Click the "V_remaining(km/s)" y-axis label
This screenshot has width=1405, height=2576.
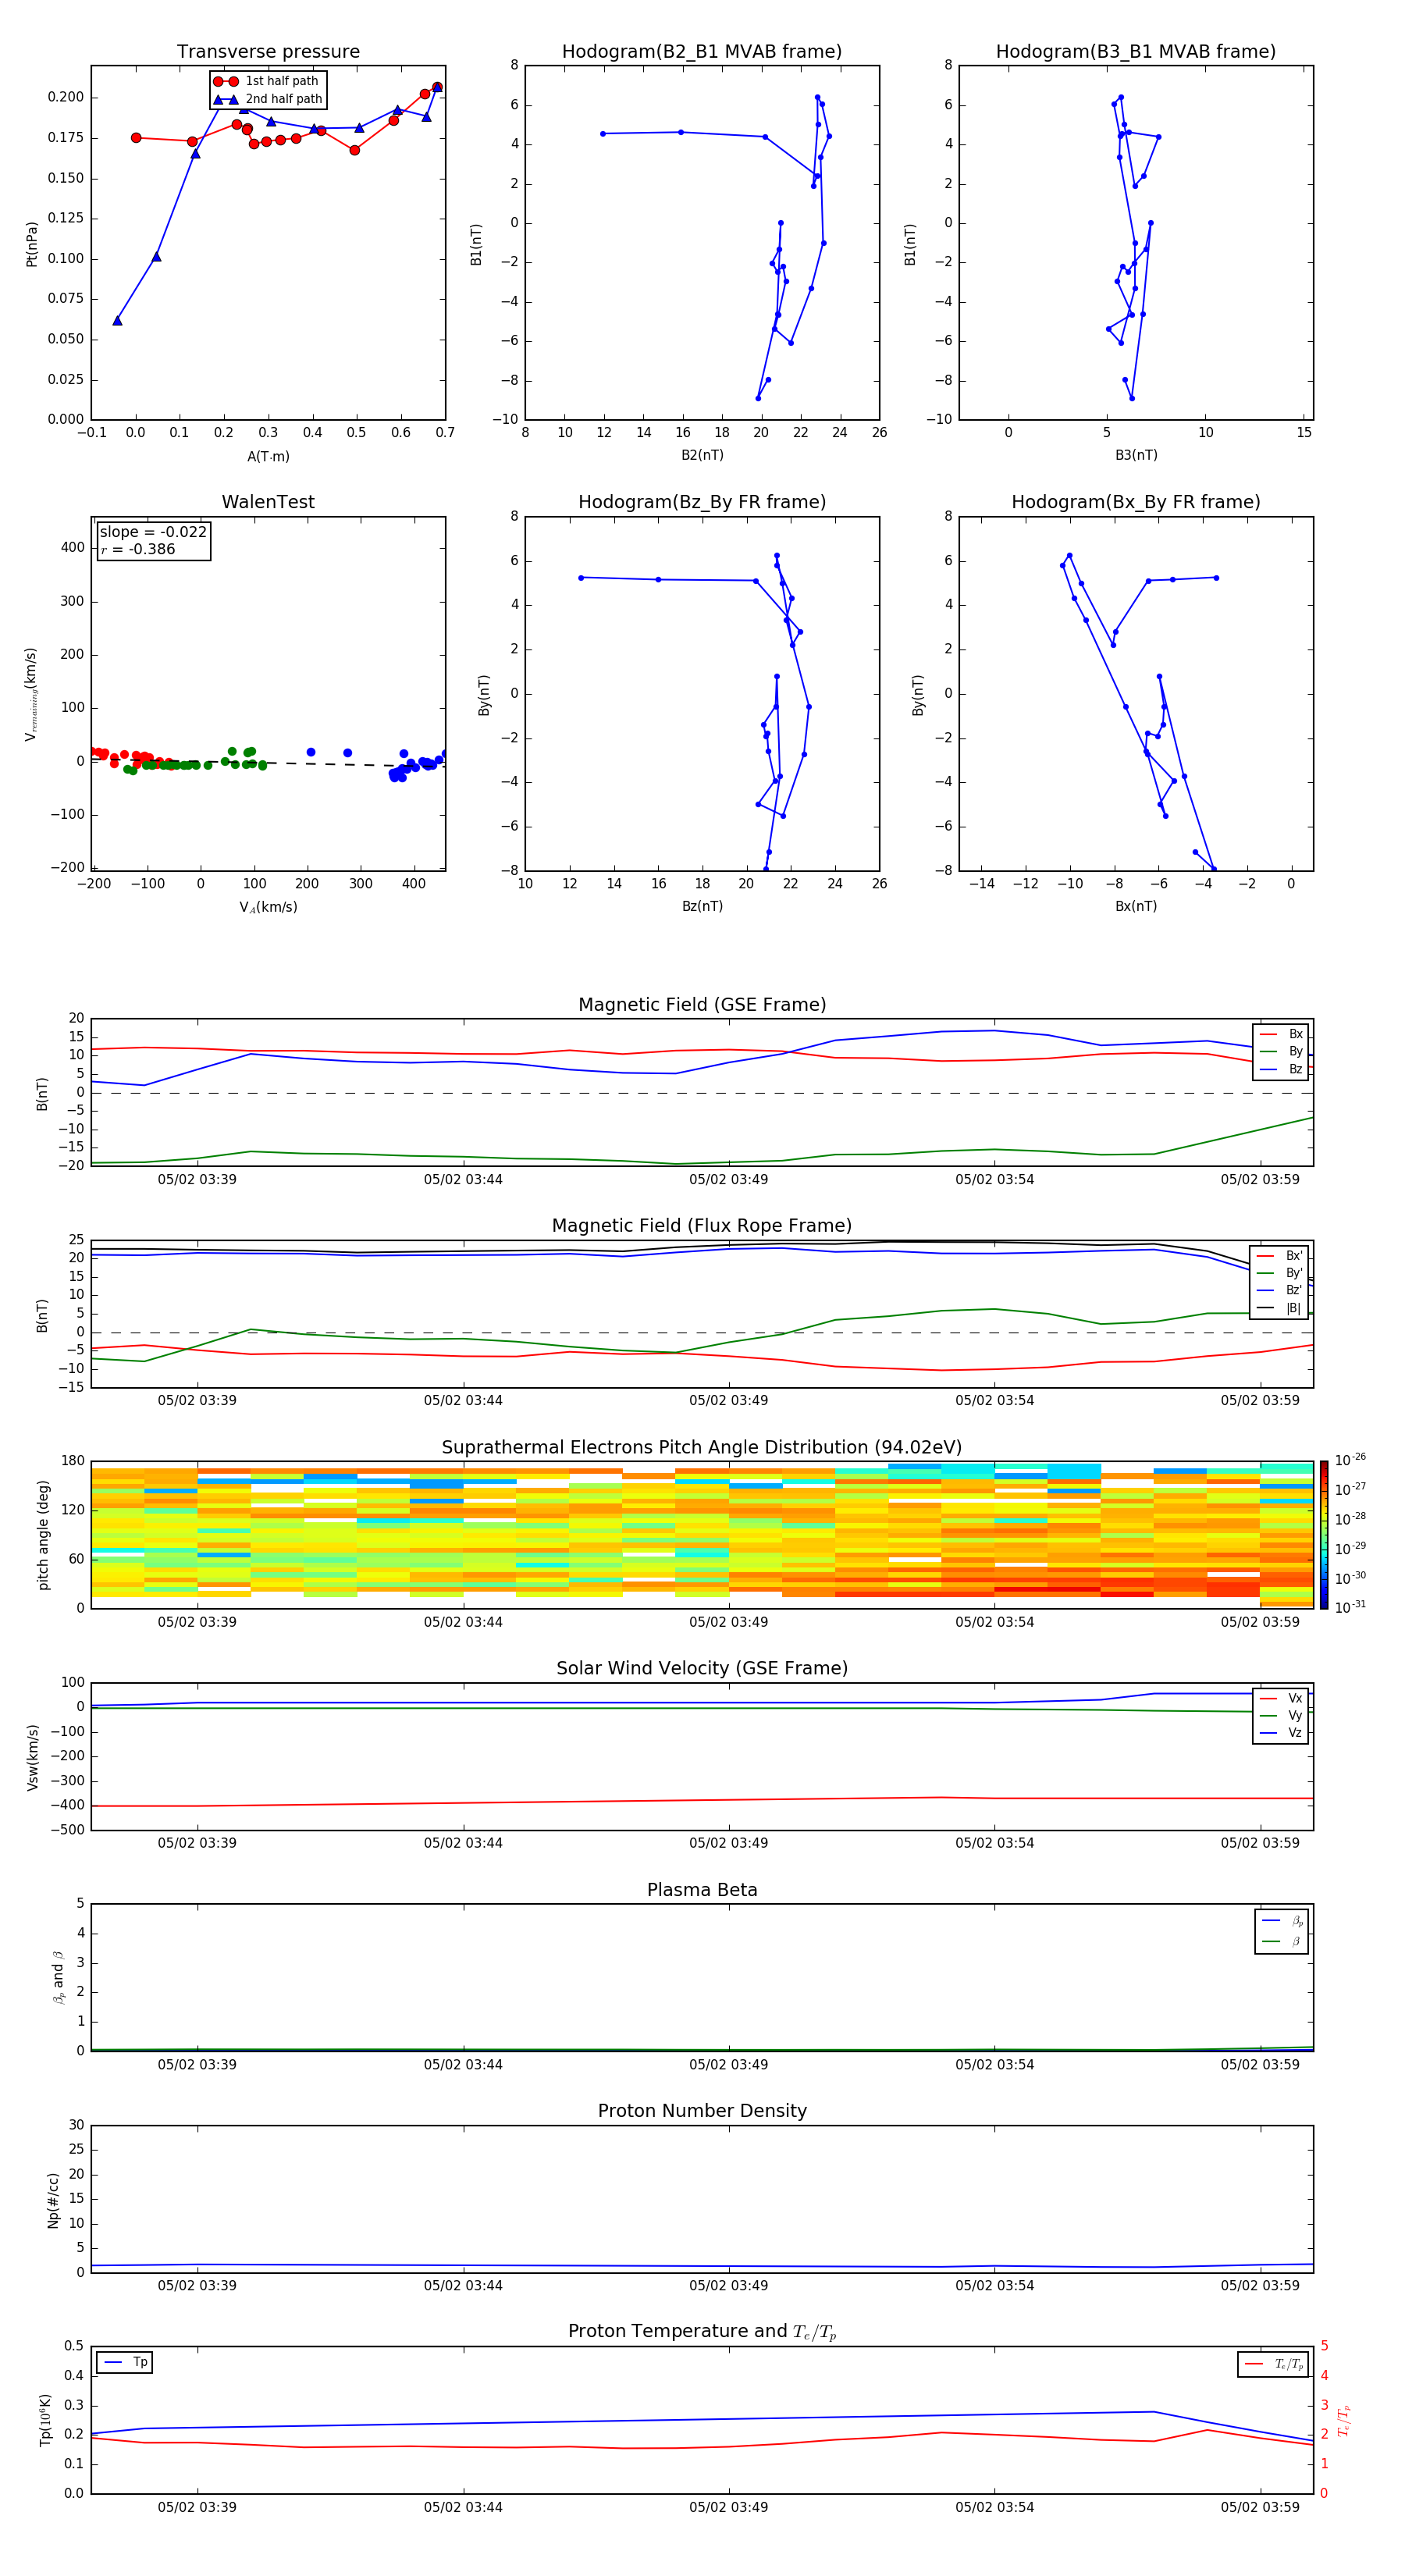[x=32, y=694]
